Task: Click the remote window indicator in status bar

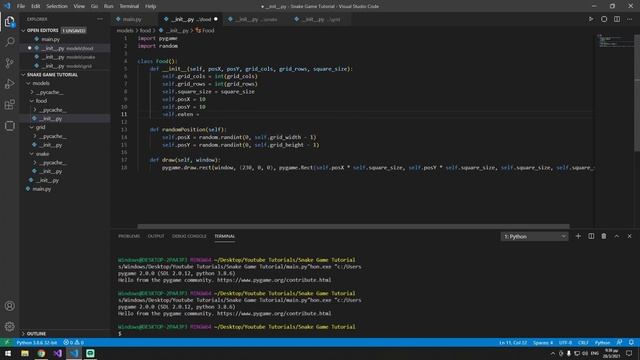Action: 6,342
